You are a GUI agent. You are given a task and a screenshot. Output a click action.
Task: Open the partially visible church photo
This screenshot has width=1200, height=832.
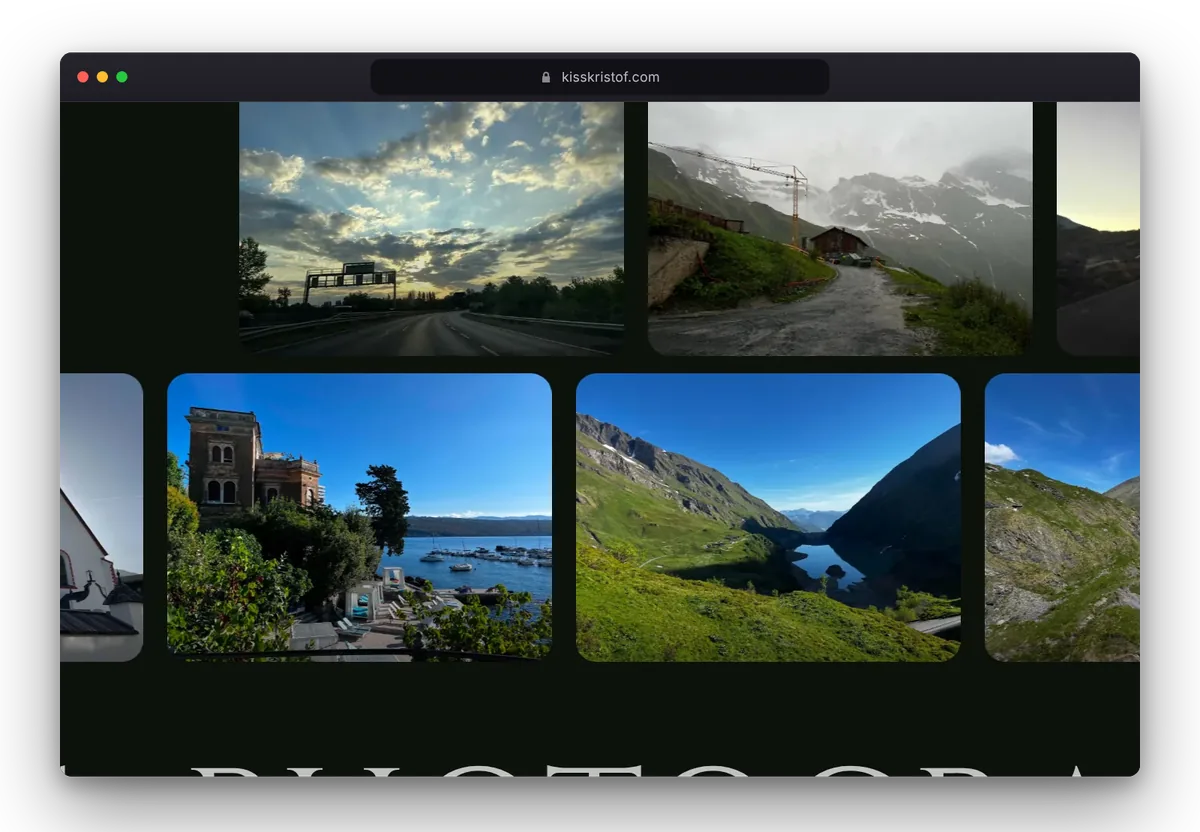tap(101, 517)
